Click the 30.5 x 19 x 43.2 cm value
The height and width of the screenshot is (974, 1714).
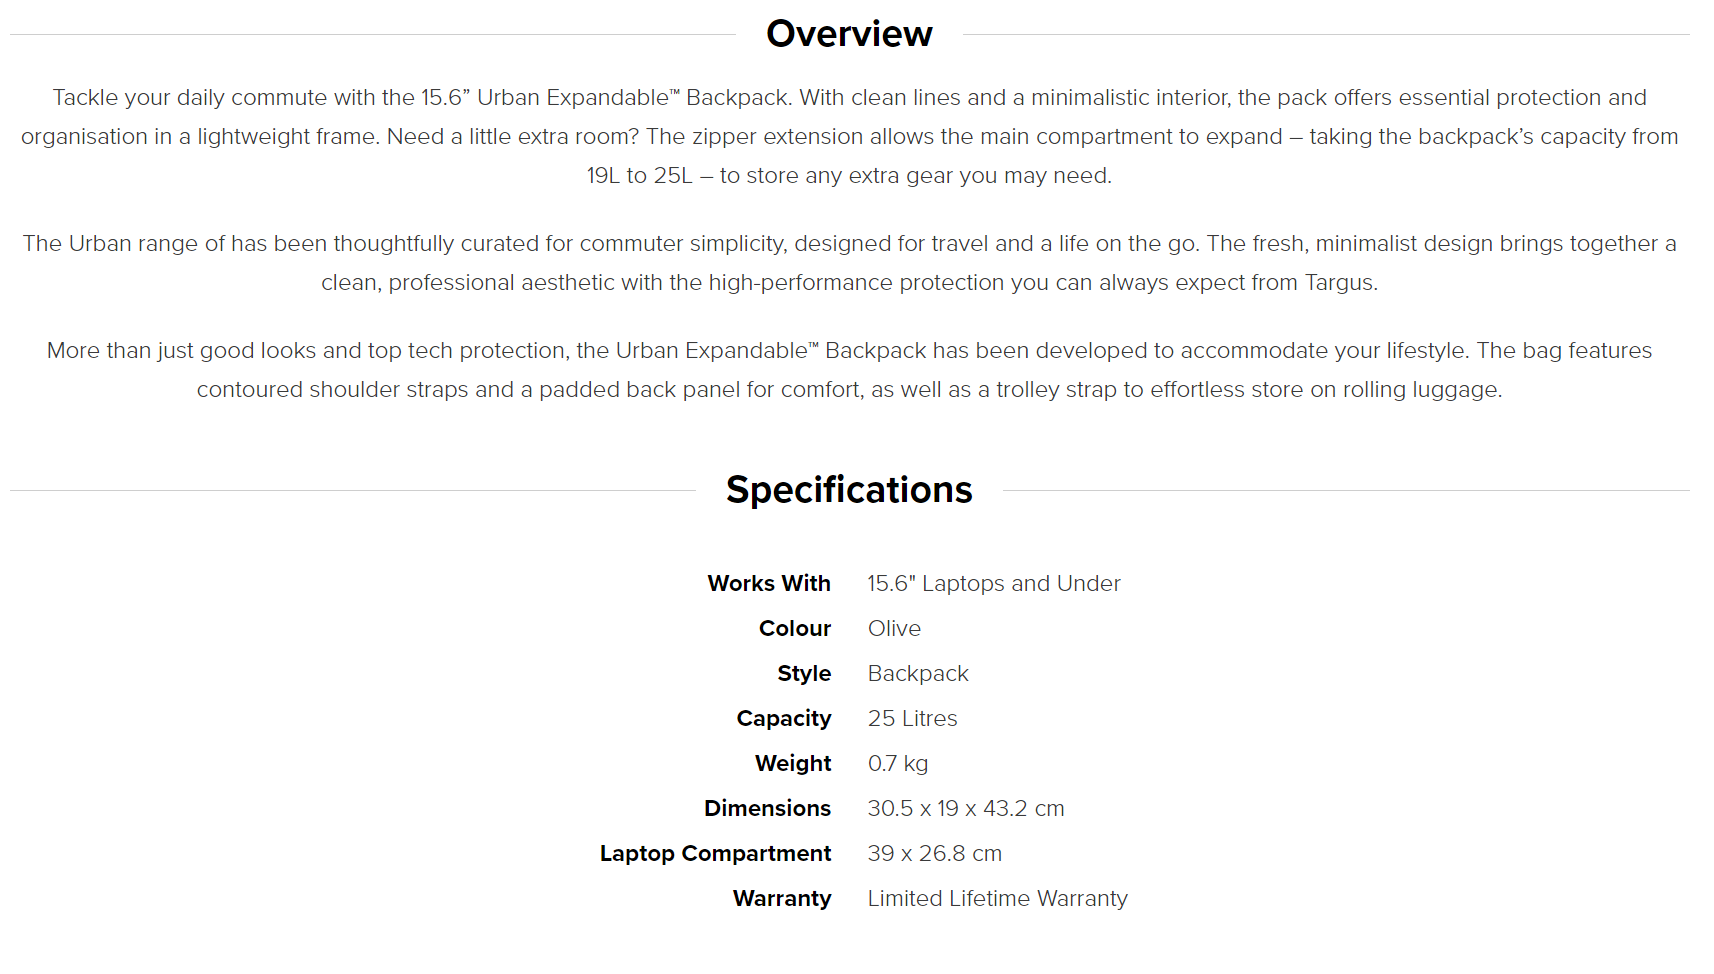[x=966, y=808]
